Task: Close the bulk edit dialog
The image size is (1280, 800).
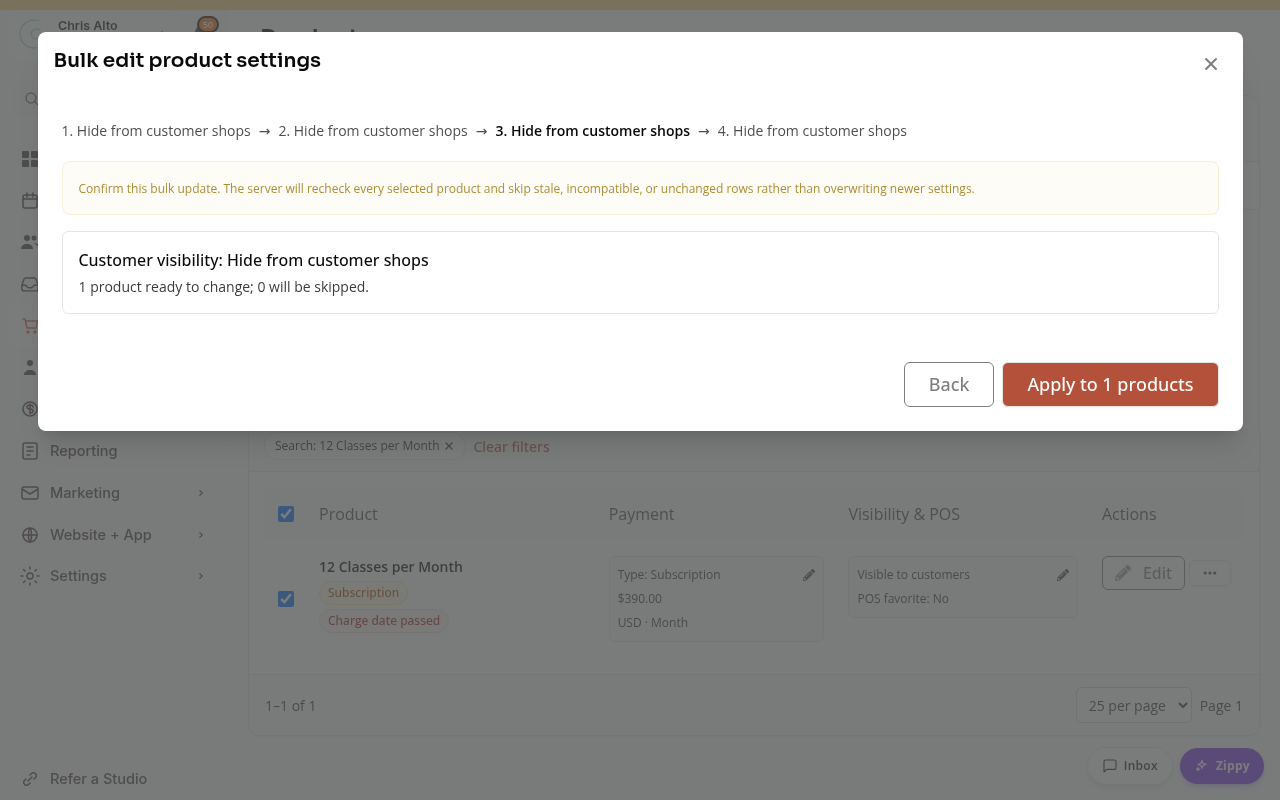Action: click(x=1210, y=64)
